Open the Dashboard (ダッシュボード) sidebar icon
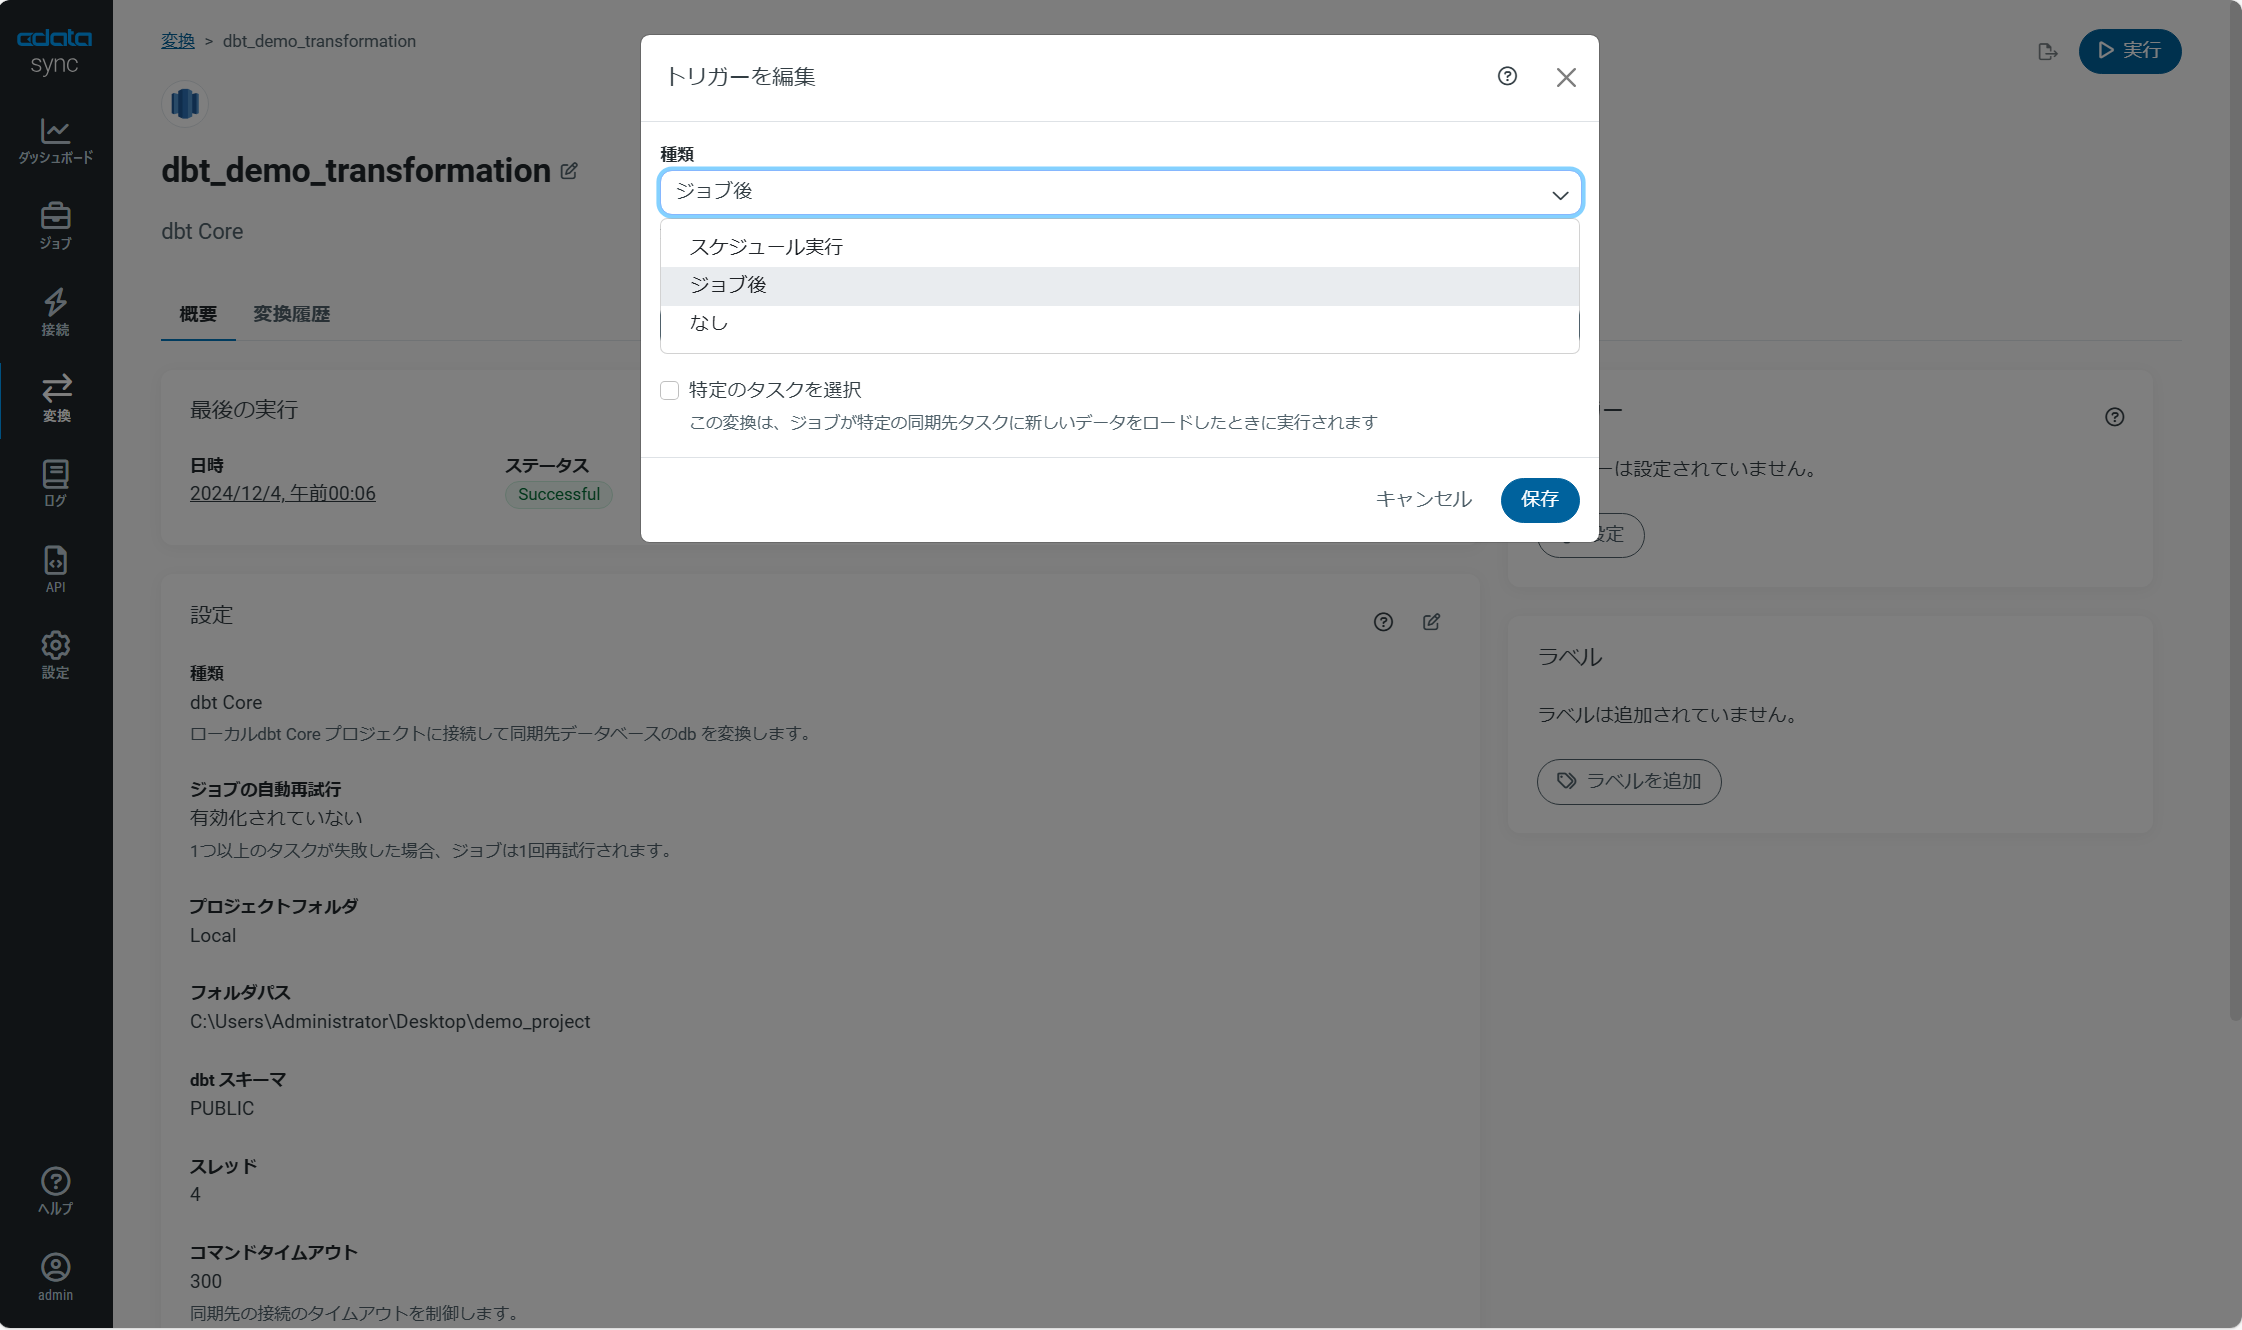 [x=55, y=140]
